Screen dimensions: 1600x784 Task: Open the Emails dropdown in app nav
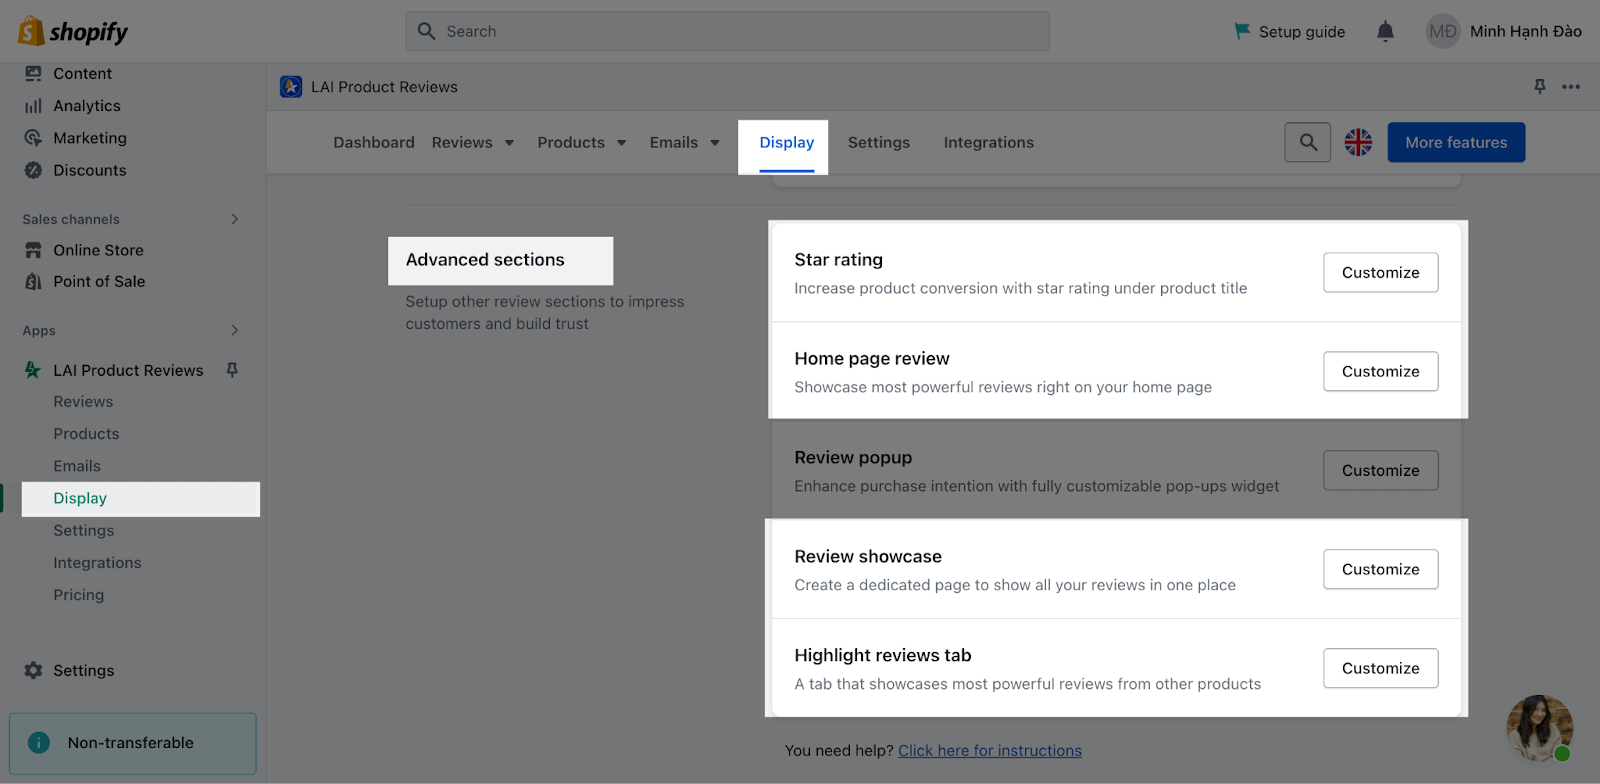tap(685, 142)
